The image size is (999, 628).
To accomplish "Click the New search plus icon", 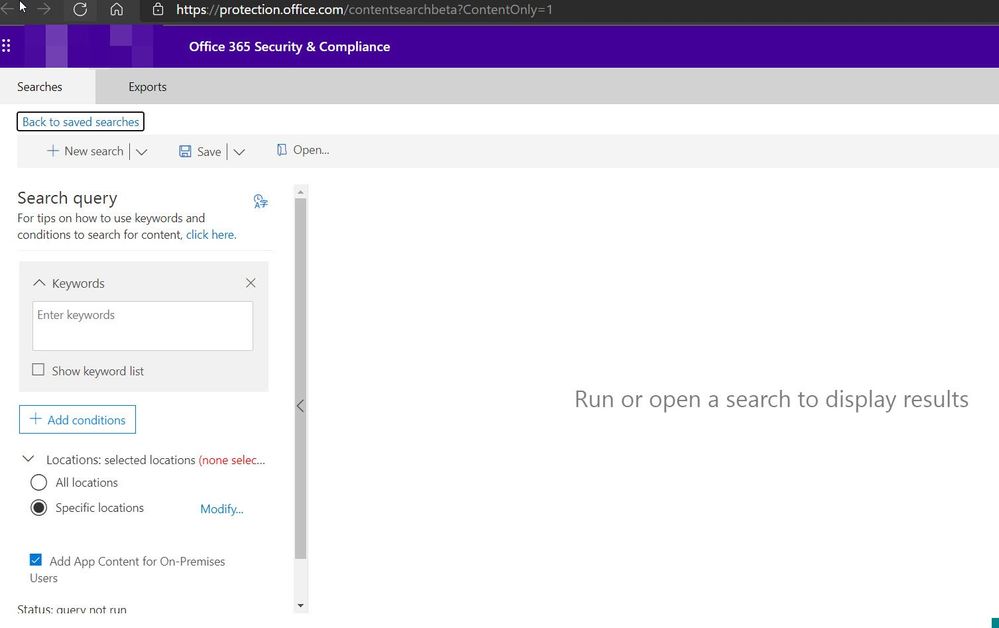I will 53,151.
